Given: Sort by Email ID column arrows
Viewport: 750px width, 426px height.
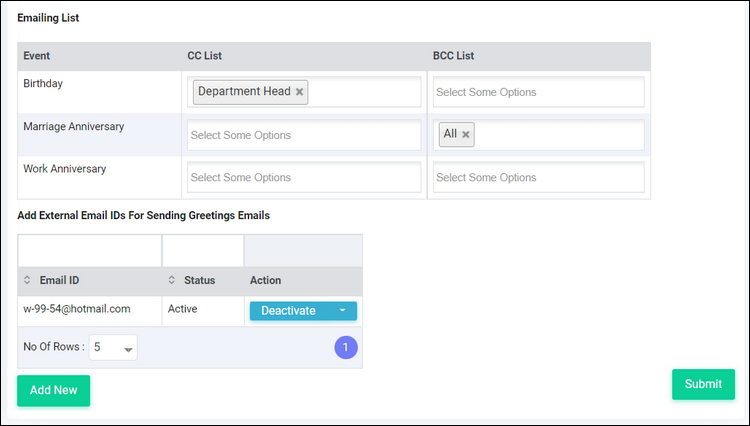Looking at the screenshot, I should pos(27,280).
